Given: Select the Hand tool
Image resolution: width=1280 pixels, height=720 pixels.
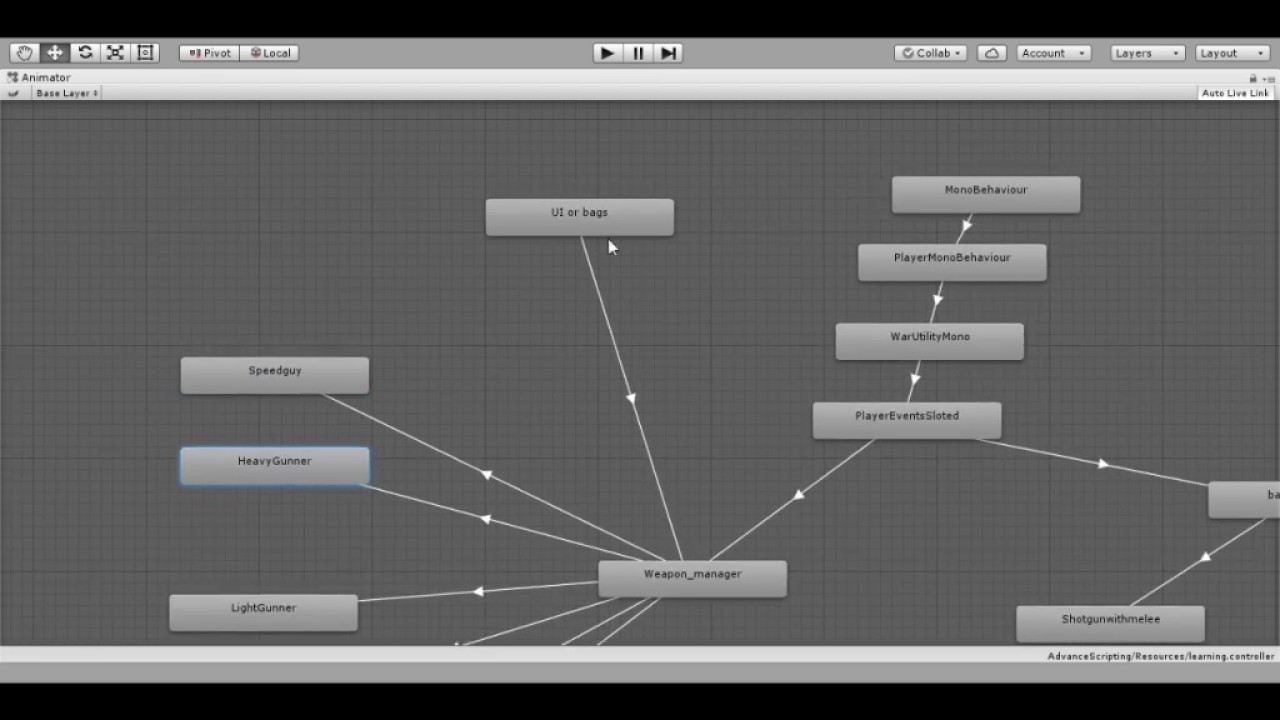Looking at the screenshot, I should coord(24,53).
